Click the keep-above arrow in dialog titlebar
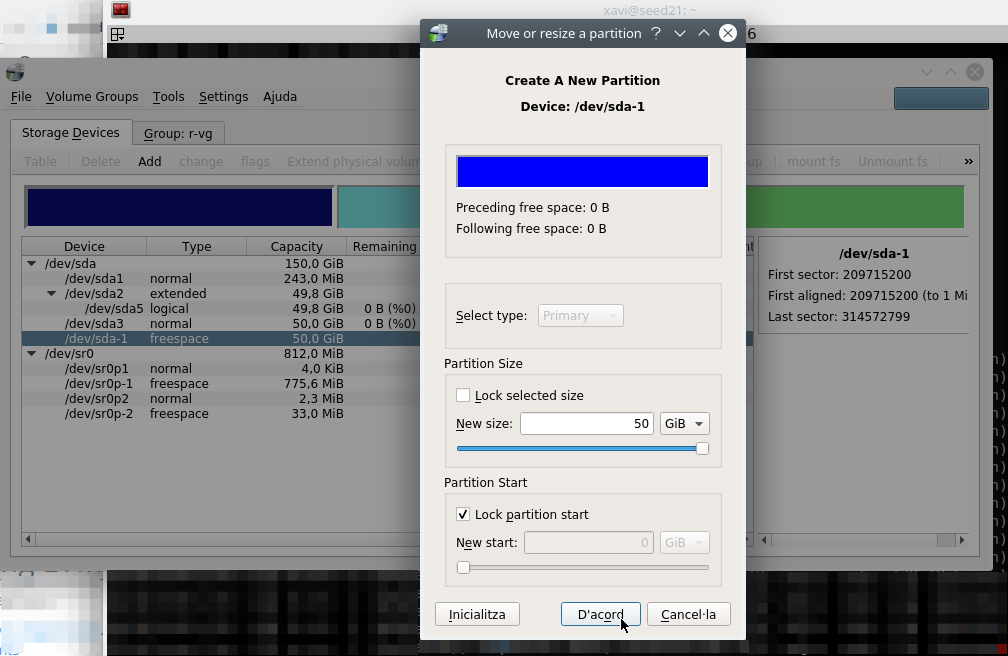 (x=704, y=33)
